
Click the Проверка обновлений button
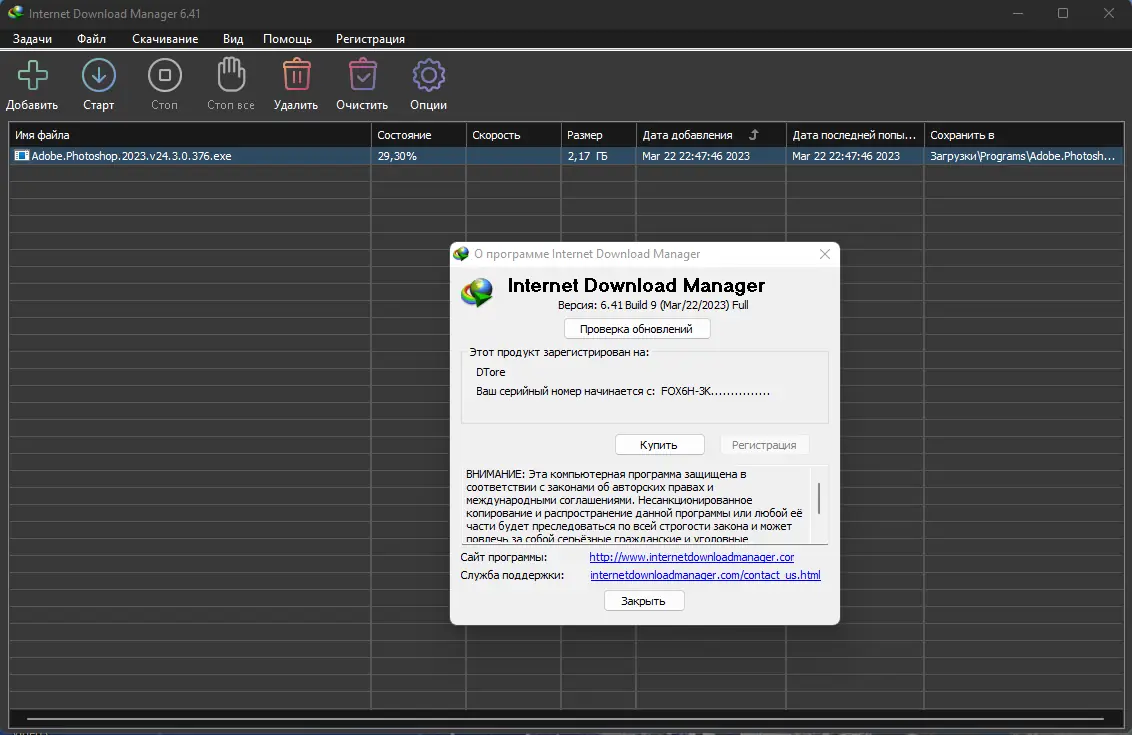[x=637, y=328]
